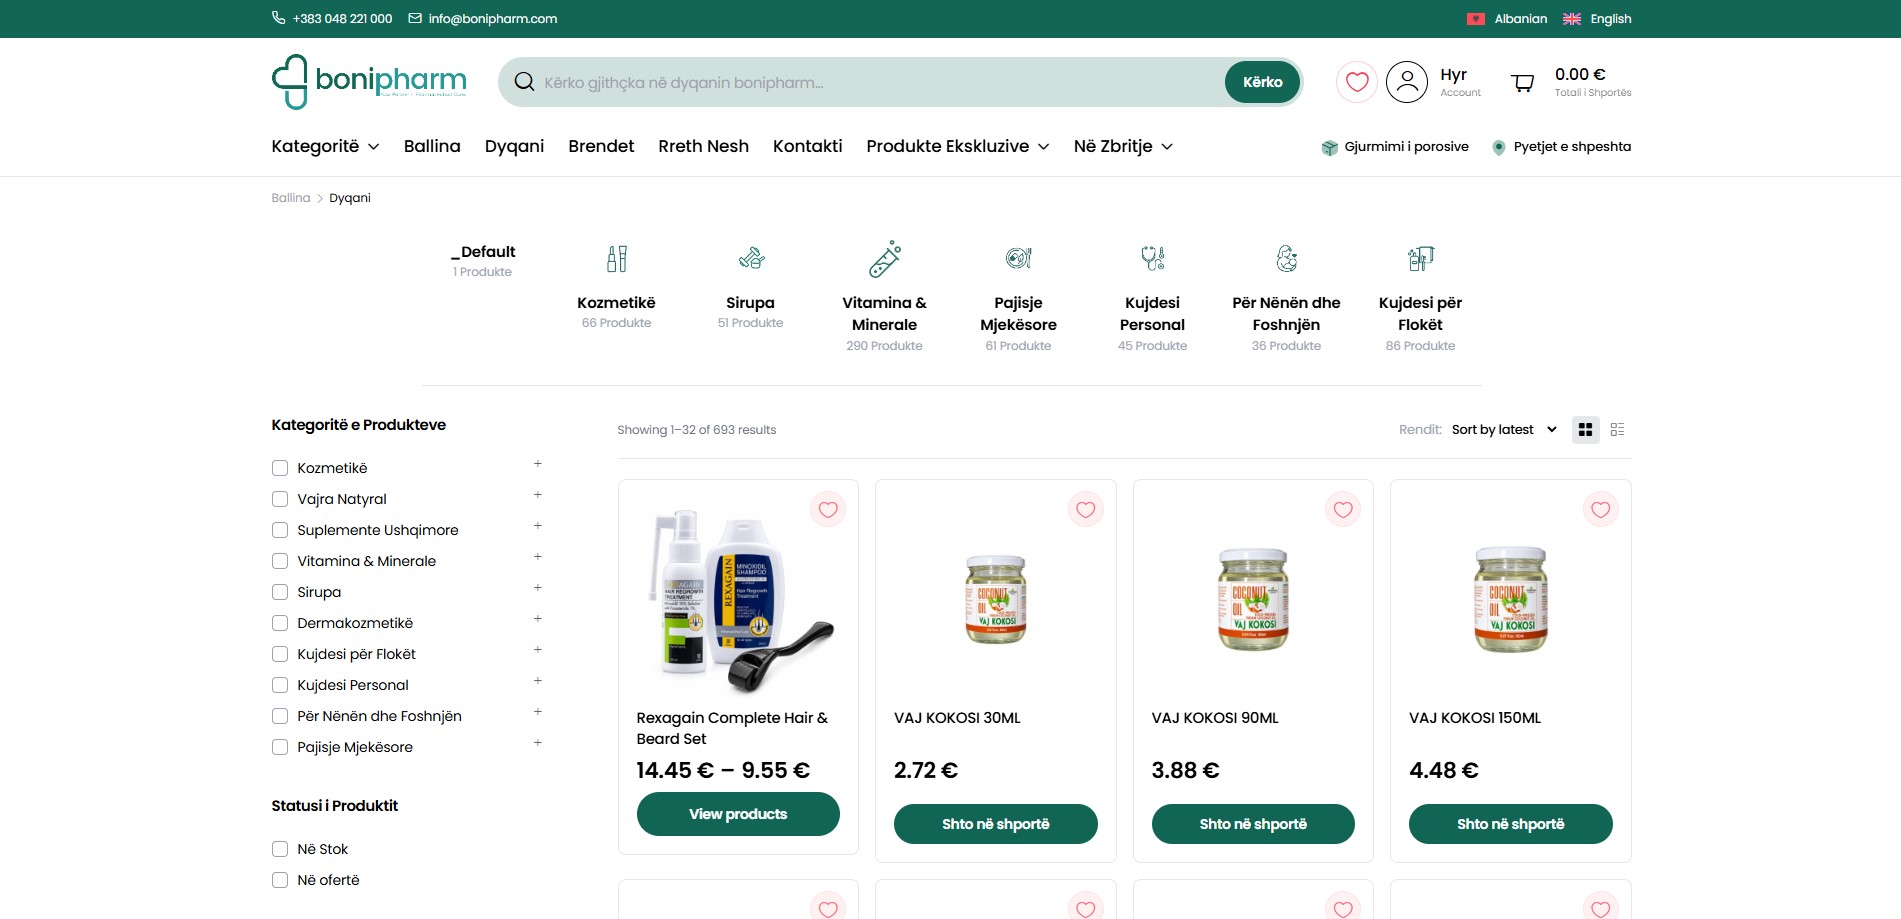This screenshot has width=1901, height=919.
Task: Click the phone icon in top bar
Action: (x=278, y=18)
